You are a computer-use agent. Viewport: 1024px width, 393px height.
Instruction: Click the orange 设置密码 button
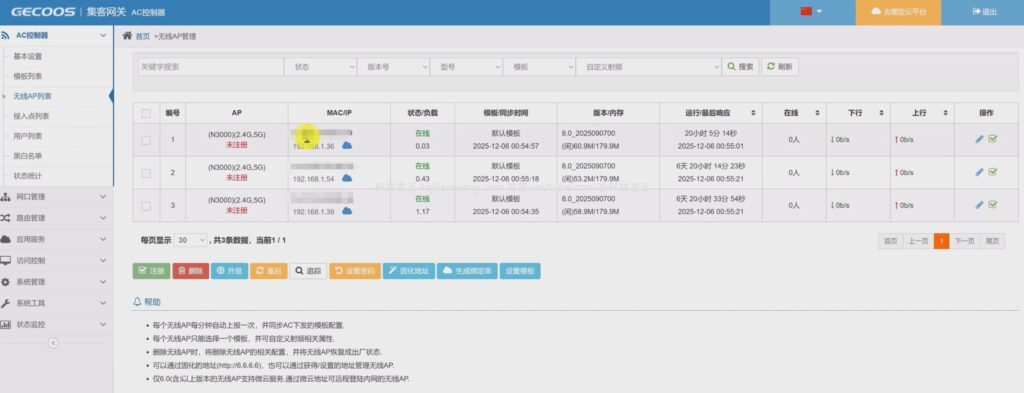355,271
